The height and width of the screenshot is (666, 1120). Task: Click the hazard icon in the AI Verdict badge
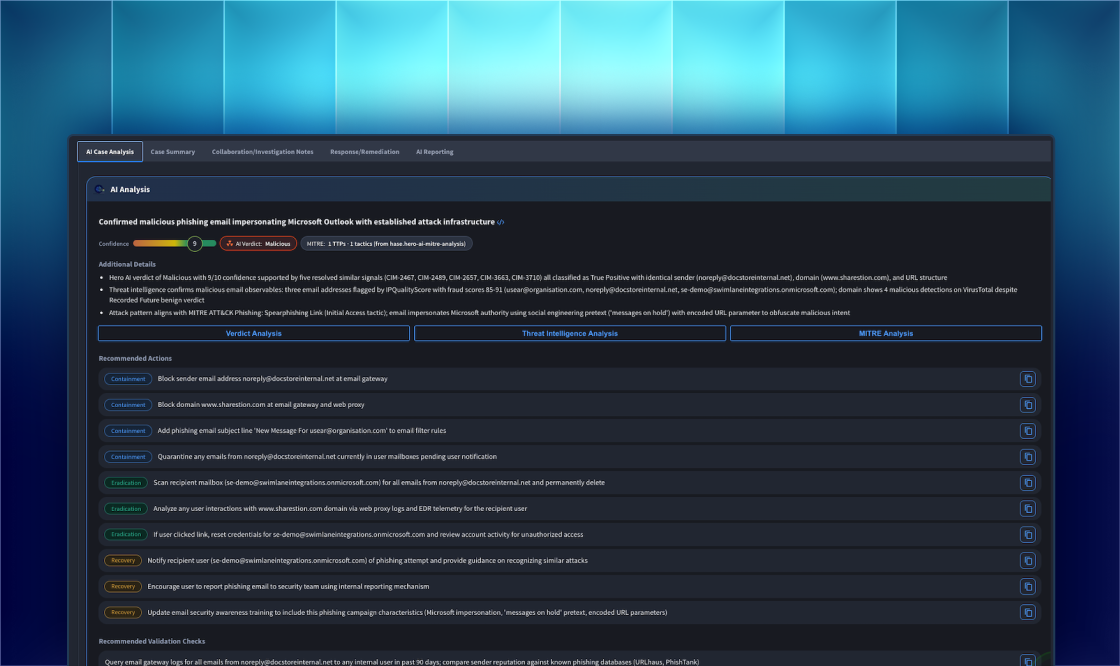pyautogui.click(x=227, y=242)
